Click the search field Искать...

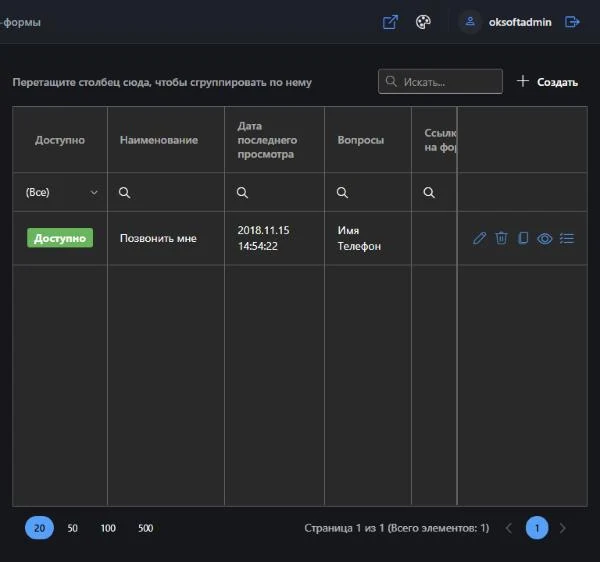(440, 81)
